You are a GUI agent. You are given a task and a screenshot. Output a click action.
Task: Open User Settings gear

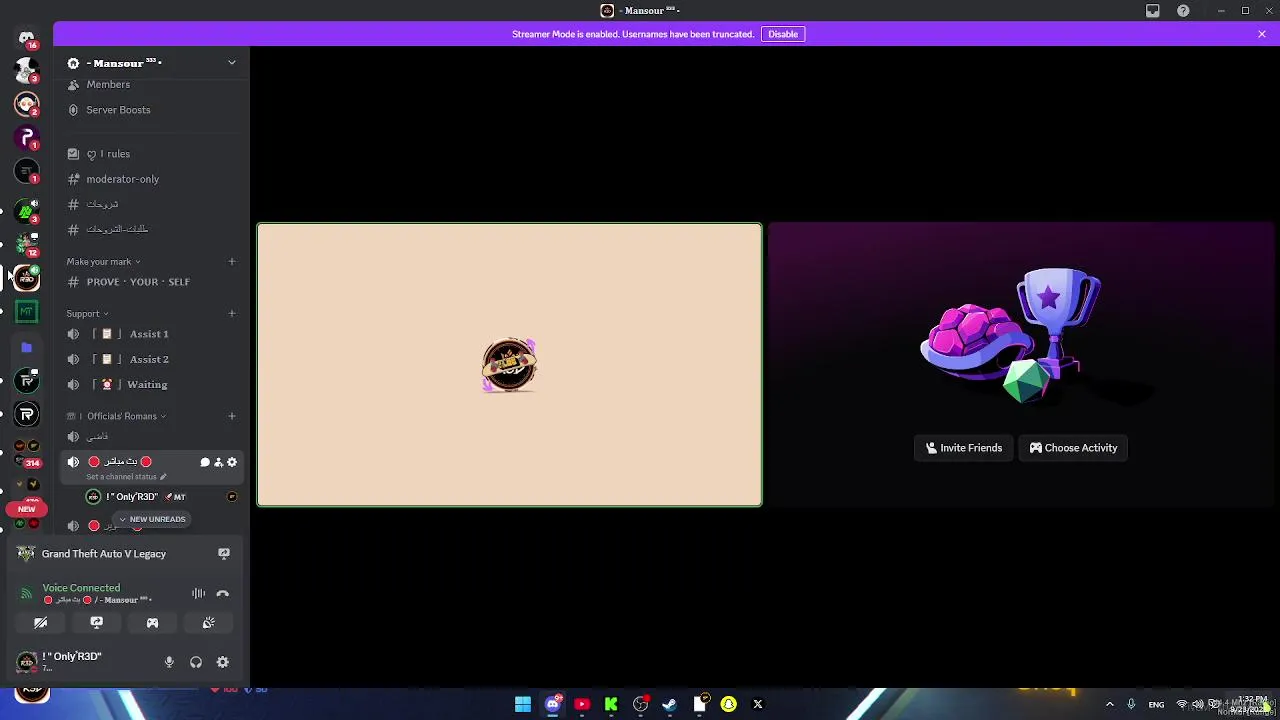coord(222,662)
